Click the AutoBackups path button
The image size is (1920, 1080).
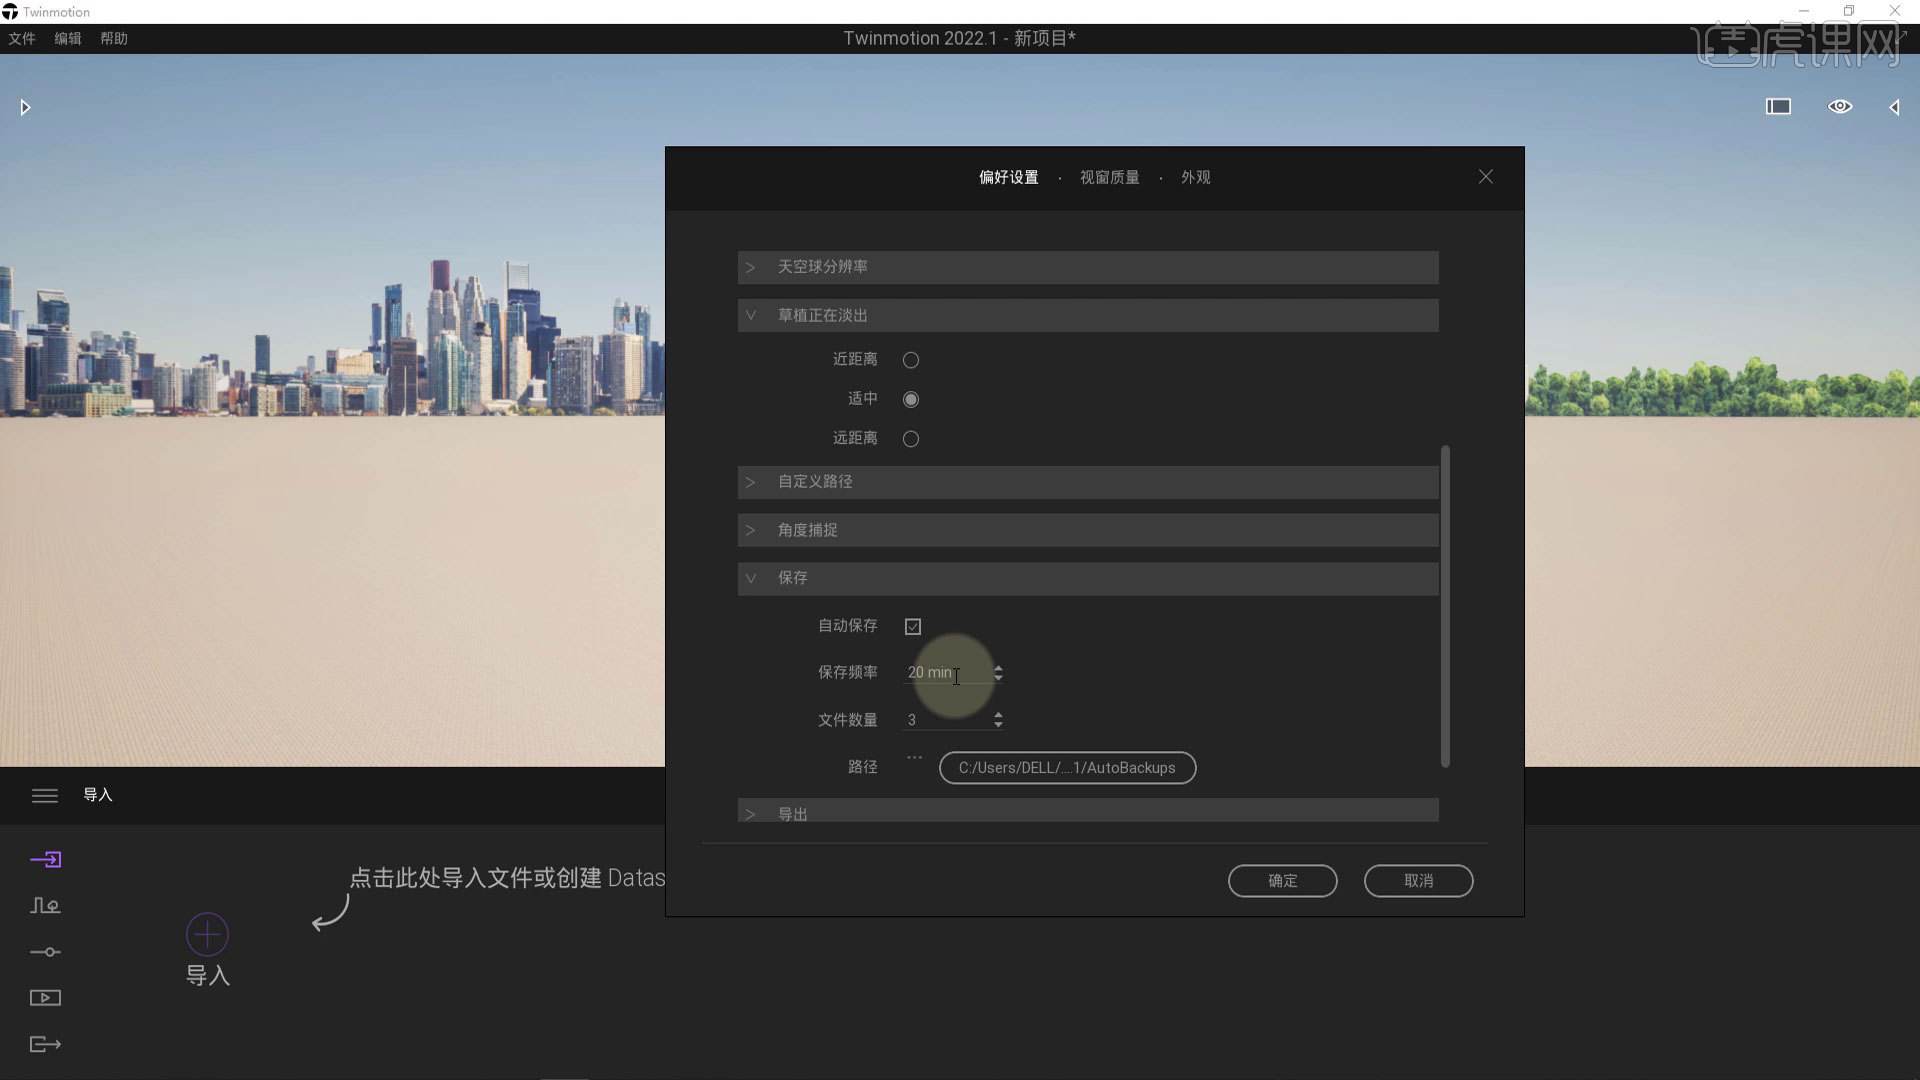[x=1067, y=768]
